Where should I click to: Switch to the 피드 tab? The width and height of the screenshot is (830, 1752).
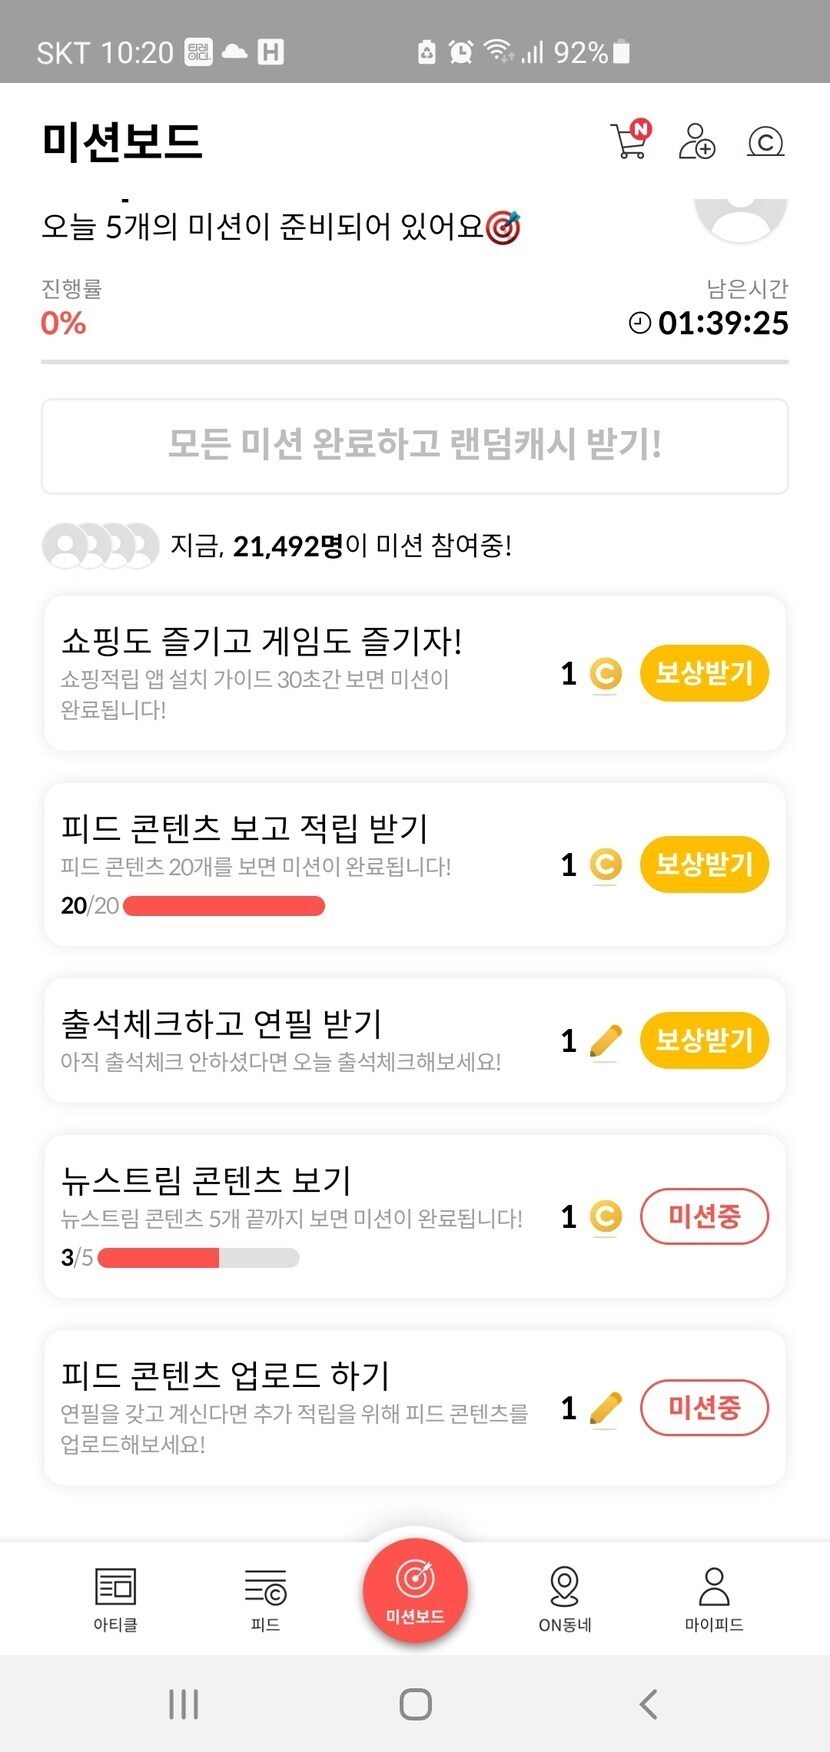click(x=265, y=1598)
